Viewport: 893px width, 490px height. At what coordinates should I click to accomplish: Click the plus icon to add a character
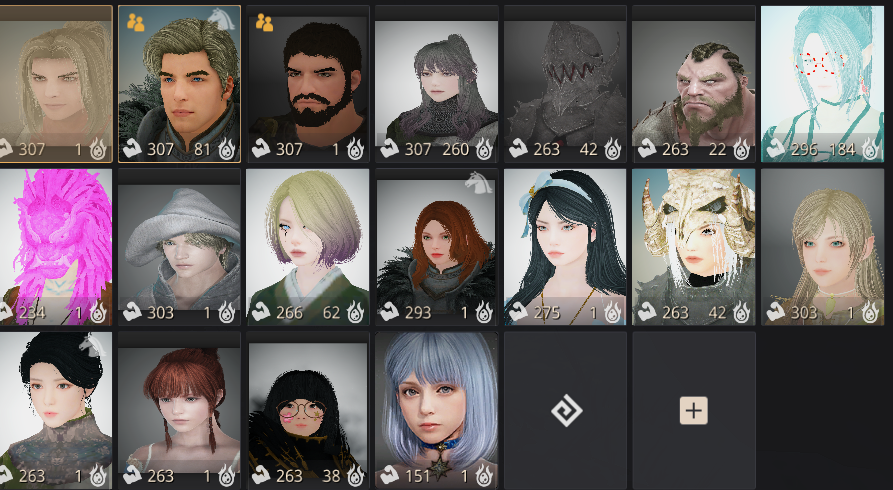click(x=694, y=410)
